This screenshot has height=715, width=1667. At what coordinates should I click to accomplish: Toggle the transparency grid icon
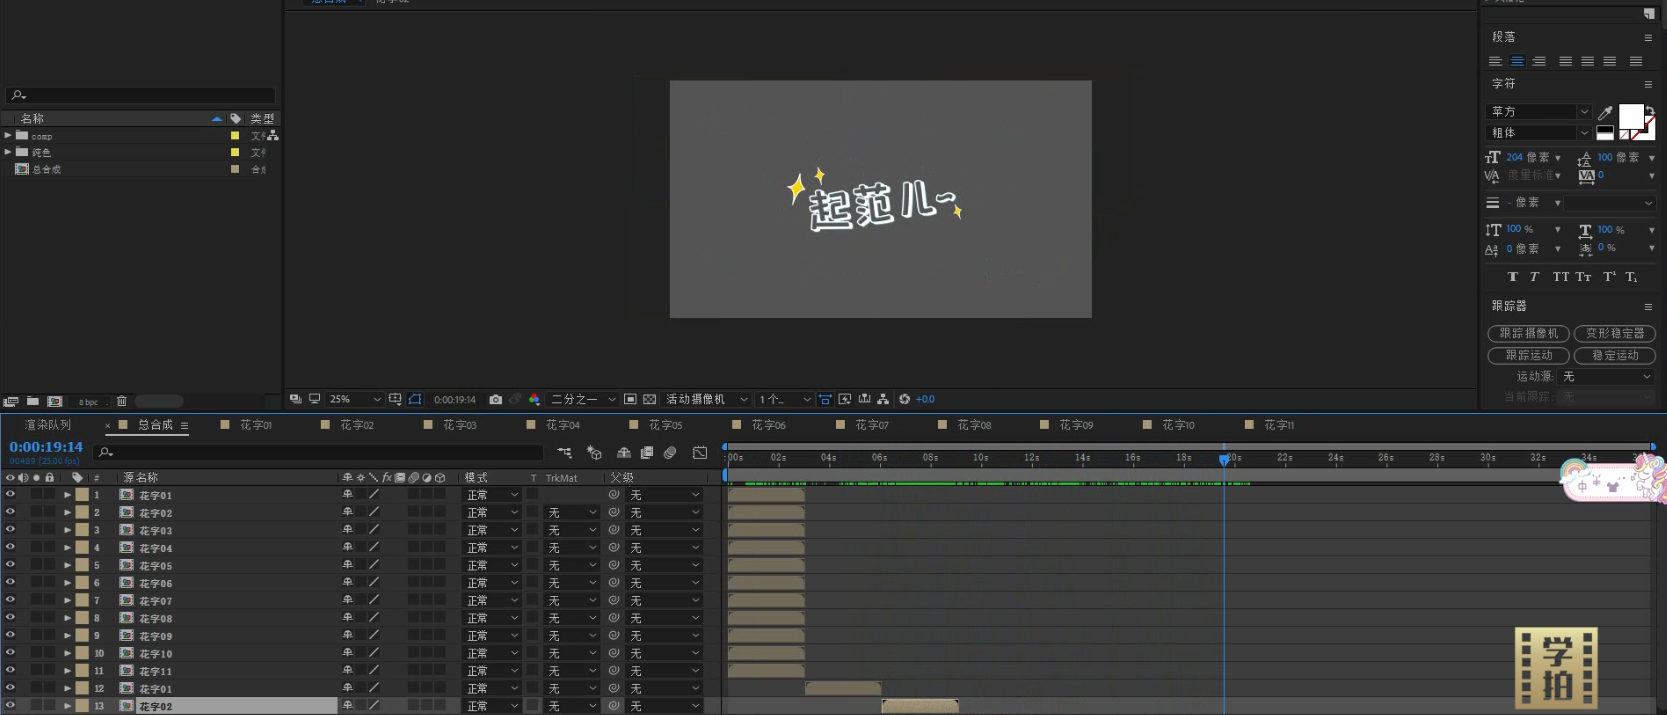[649, 399]
